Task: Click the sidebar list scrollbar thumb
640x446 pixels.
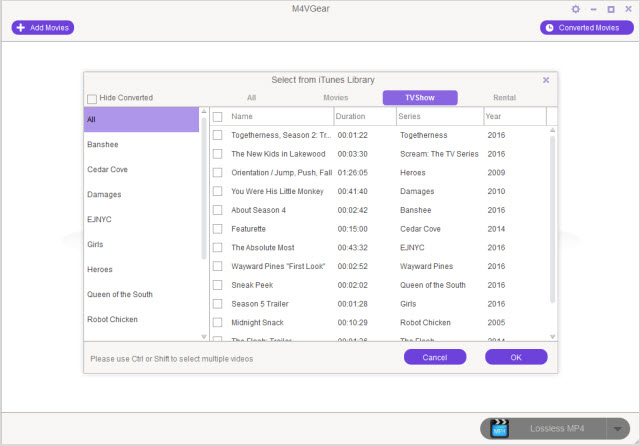Action: pyautogui.click(x=204, y=188)
